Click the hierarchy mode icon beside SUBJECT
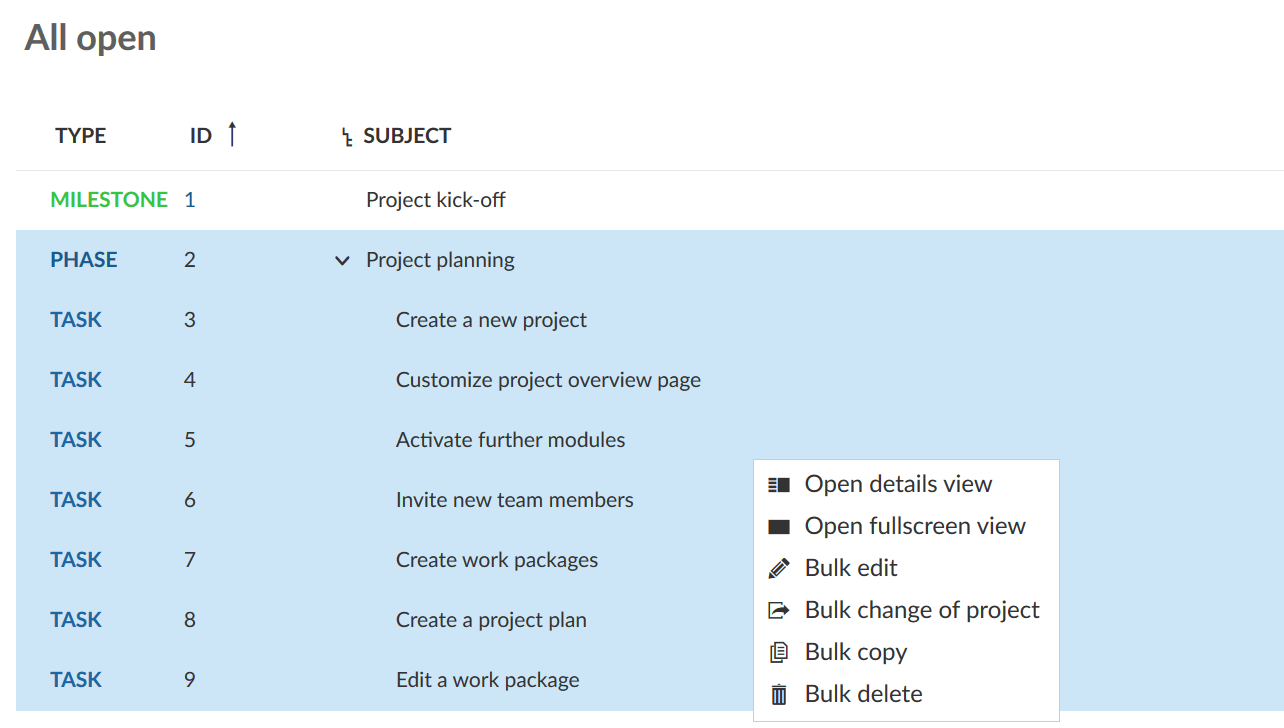This screenshot has height=728, width=1284. (347, 137)
